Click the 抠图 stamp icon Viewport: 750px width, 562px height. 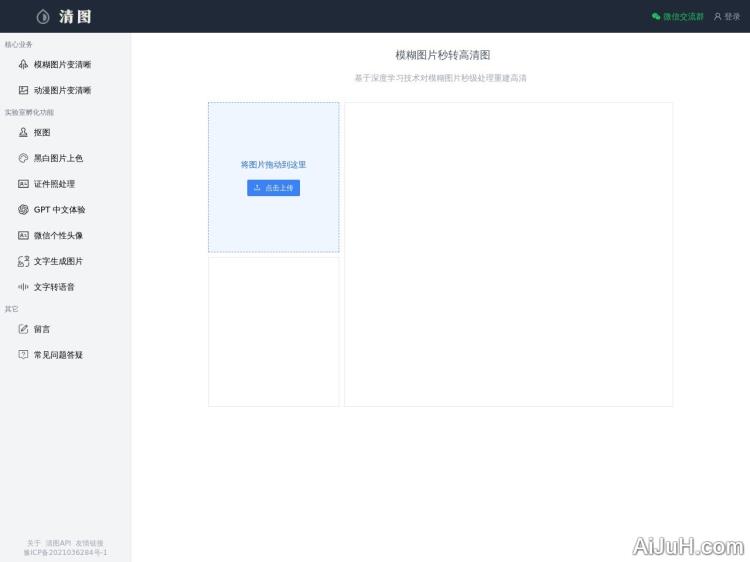click(x=24, y=132)
